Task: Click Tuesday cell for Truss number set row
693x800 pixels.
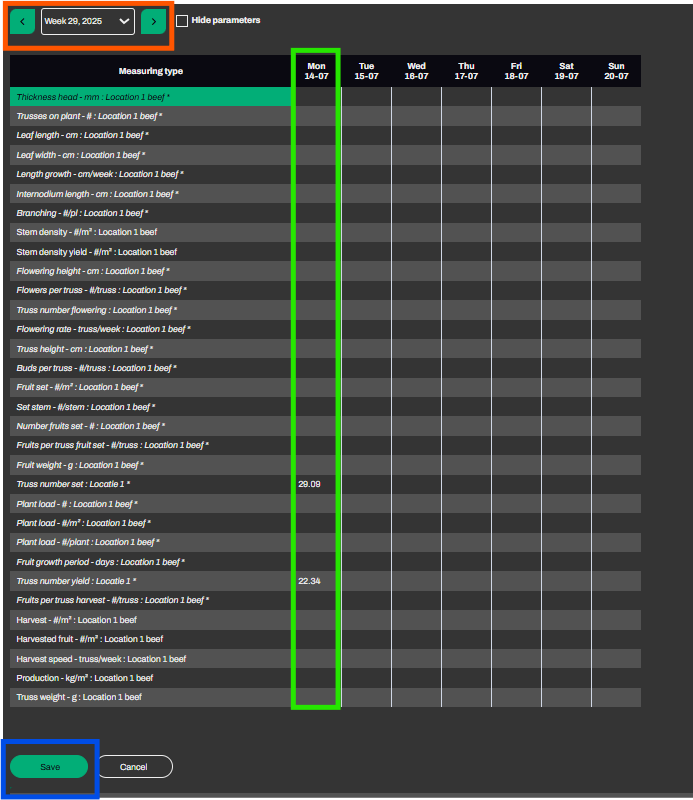Action: [366, 484]
